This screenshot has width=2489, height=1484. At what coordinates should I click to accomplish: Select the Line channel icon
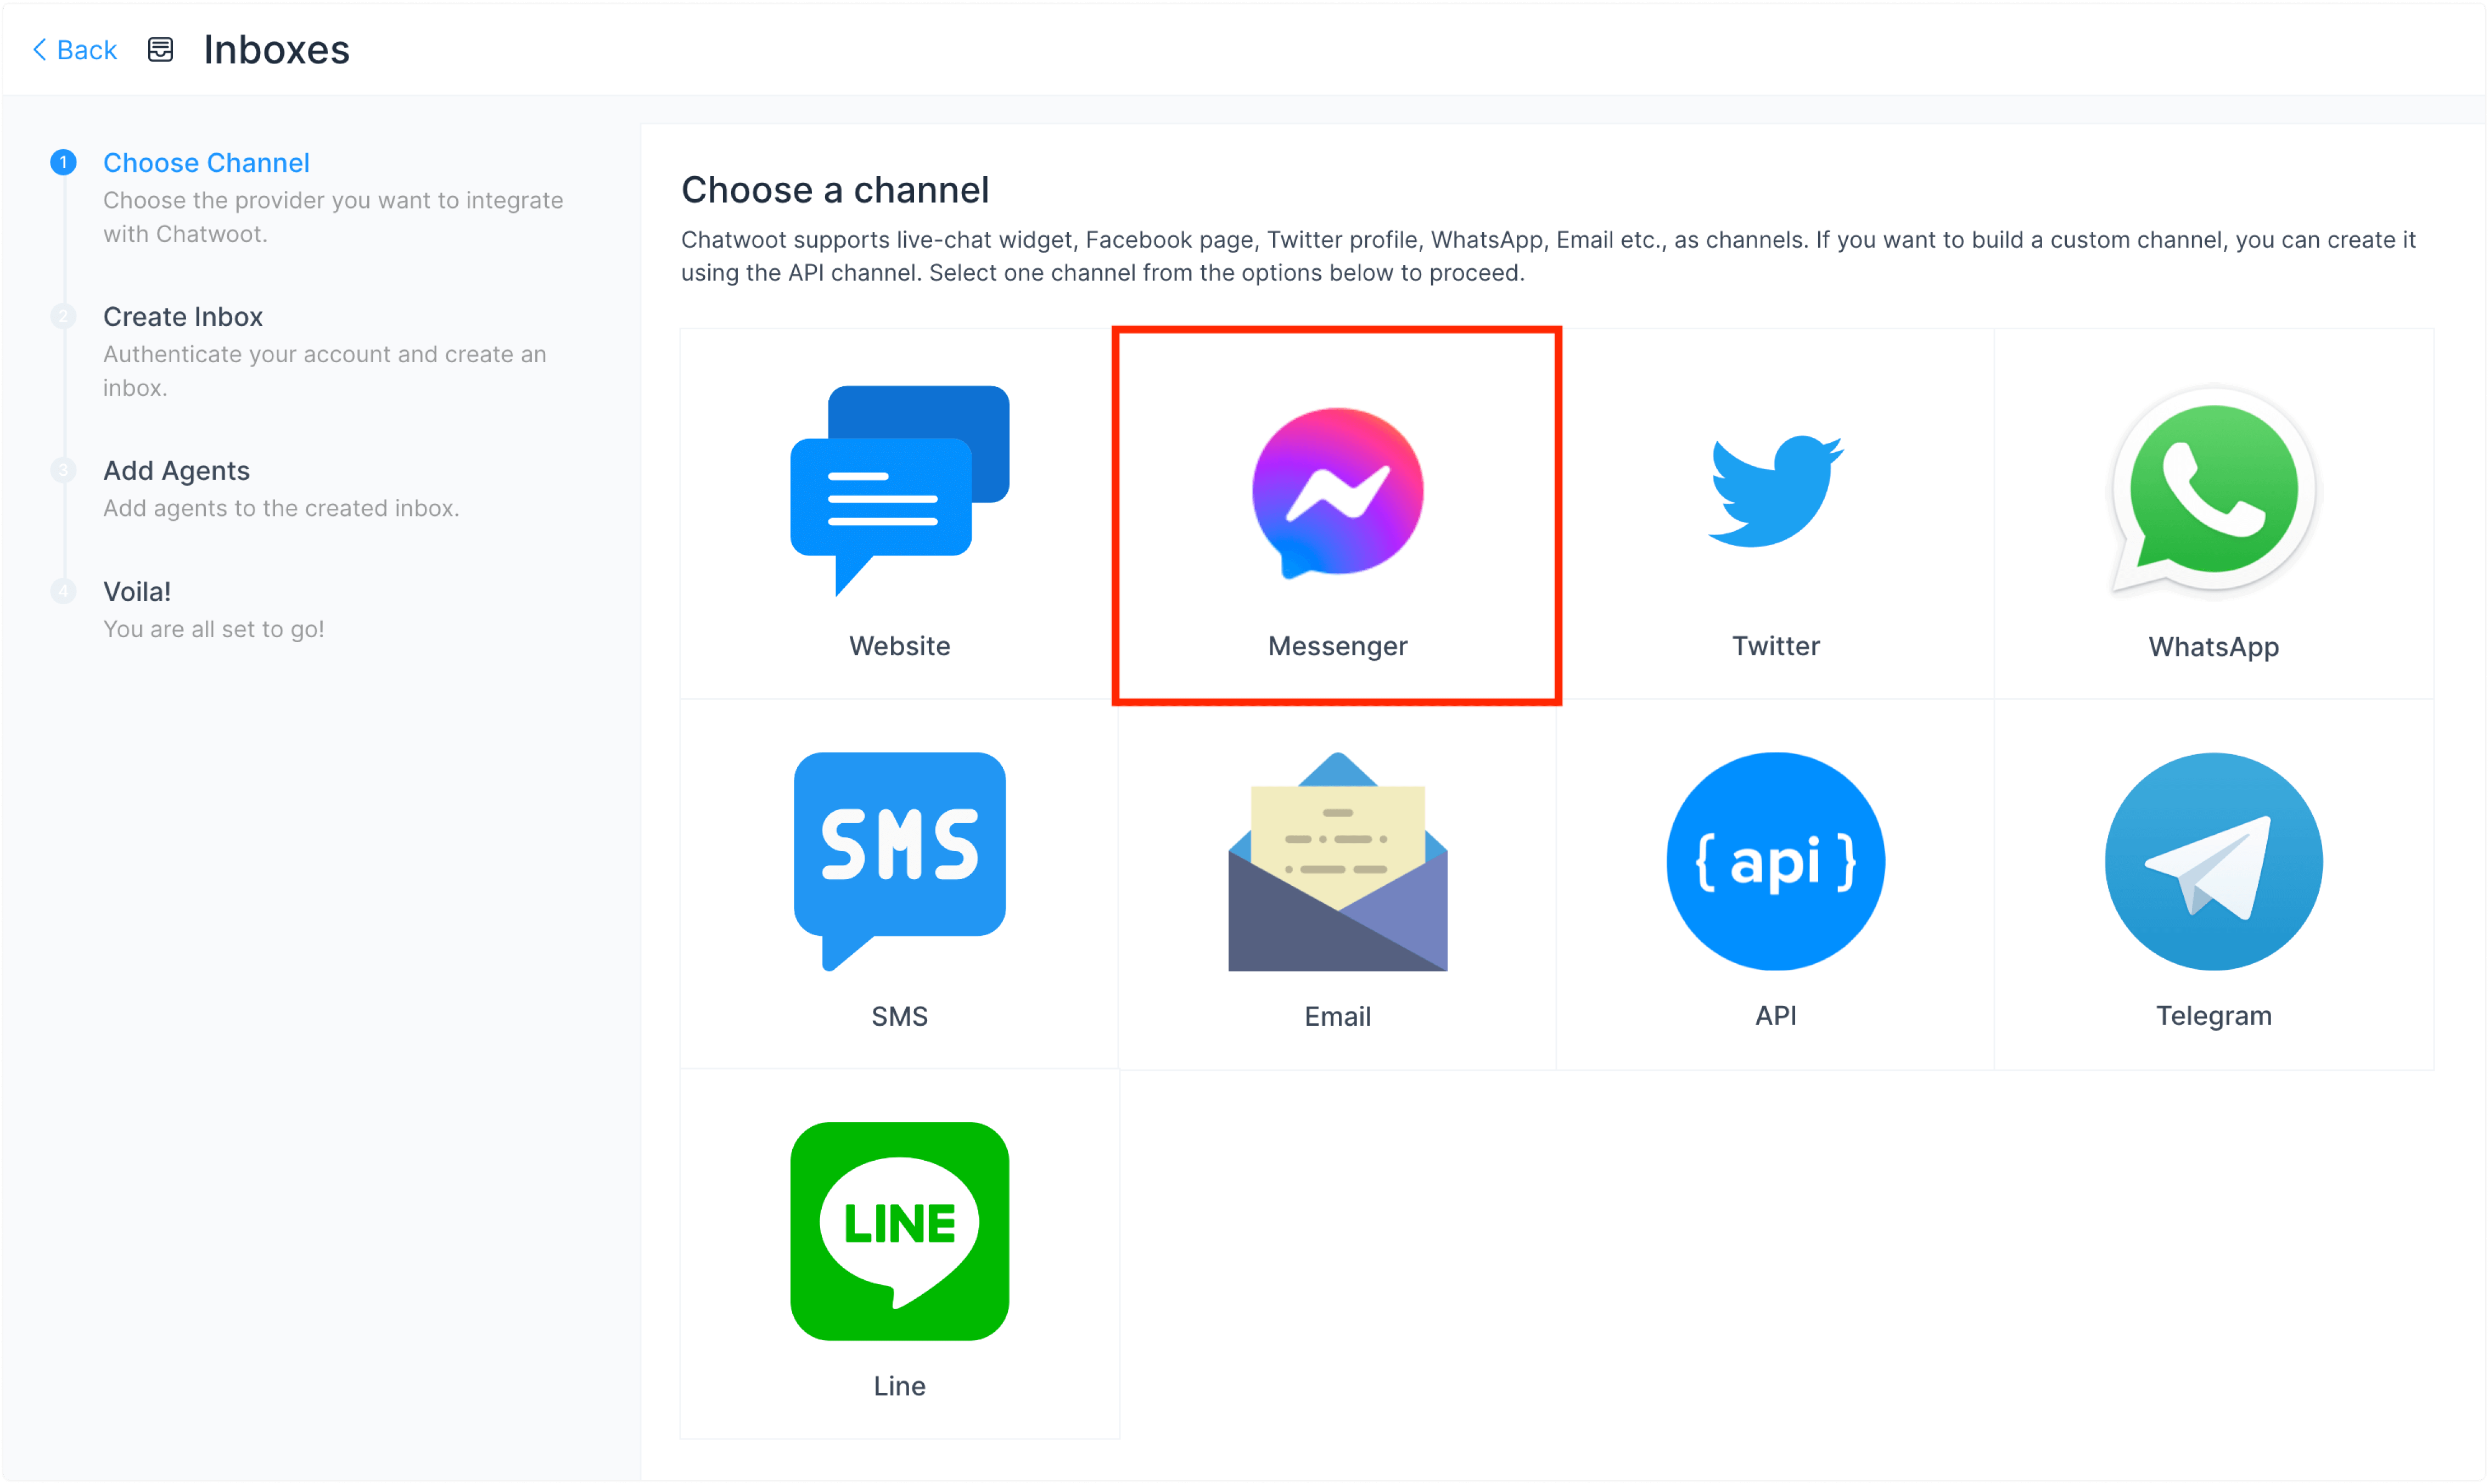tap(899, 1231)
